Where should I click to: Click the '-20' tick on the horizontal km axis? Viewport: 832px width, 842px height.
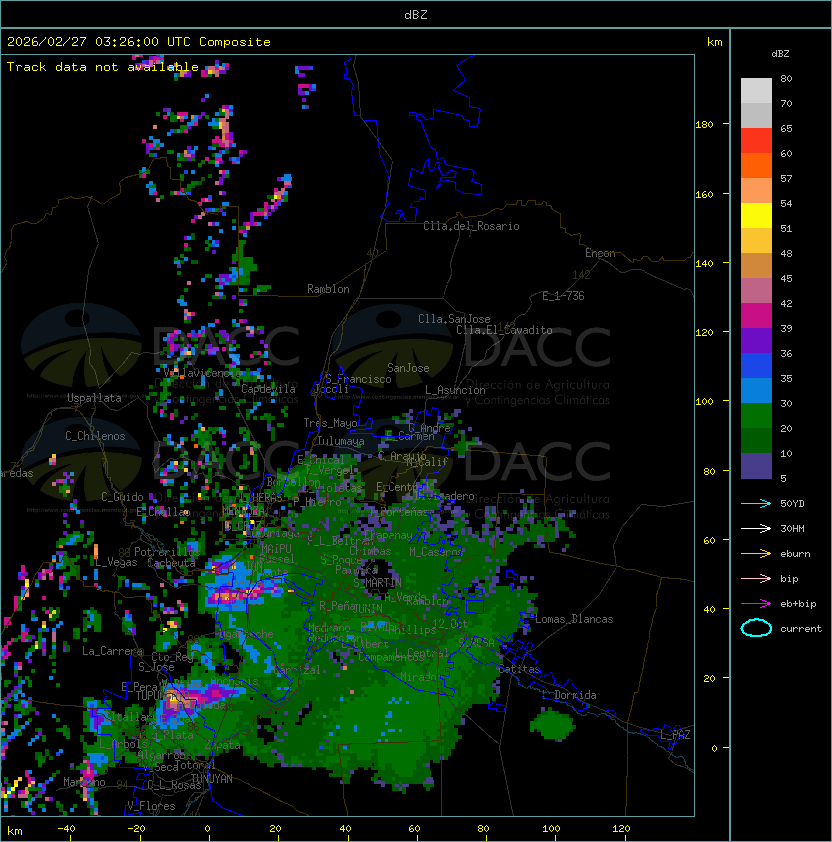pos(136,829)
